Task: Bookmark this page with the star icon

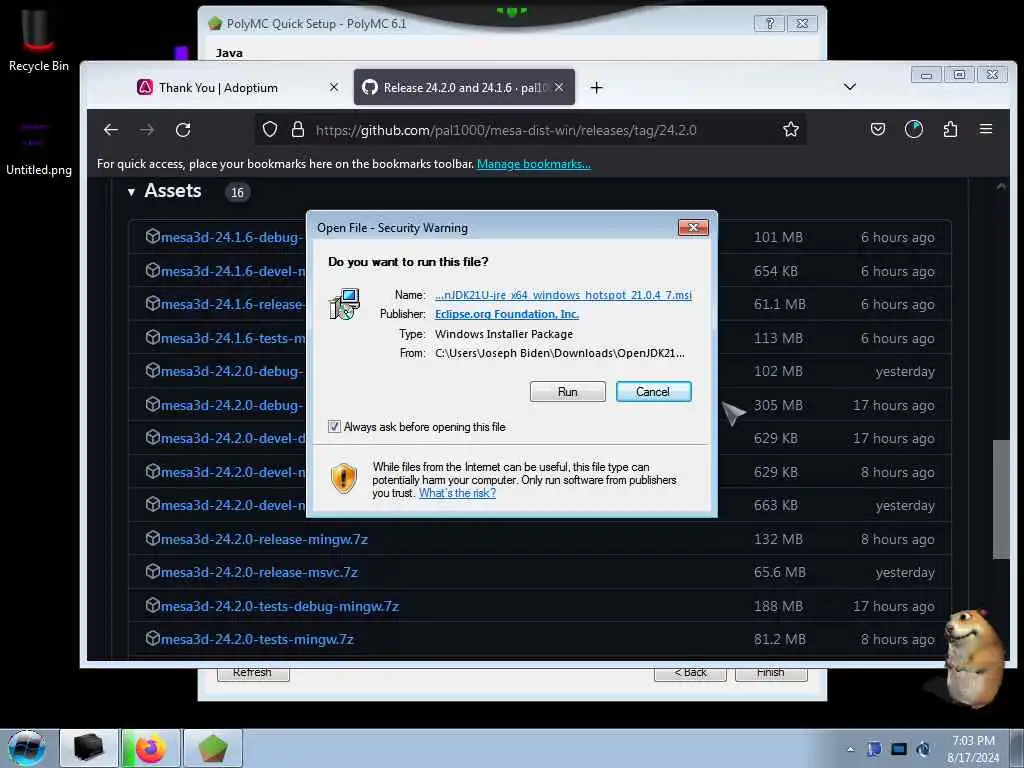Action: coord(790,130)
